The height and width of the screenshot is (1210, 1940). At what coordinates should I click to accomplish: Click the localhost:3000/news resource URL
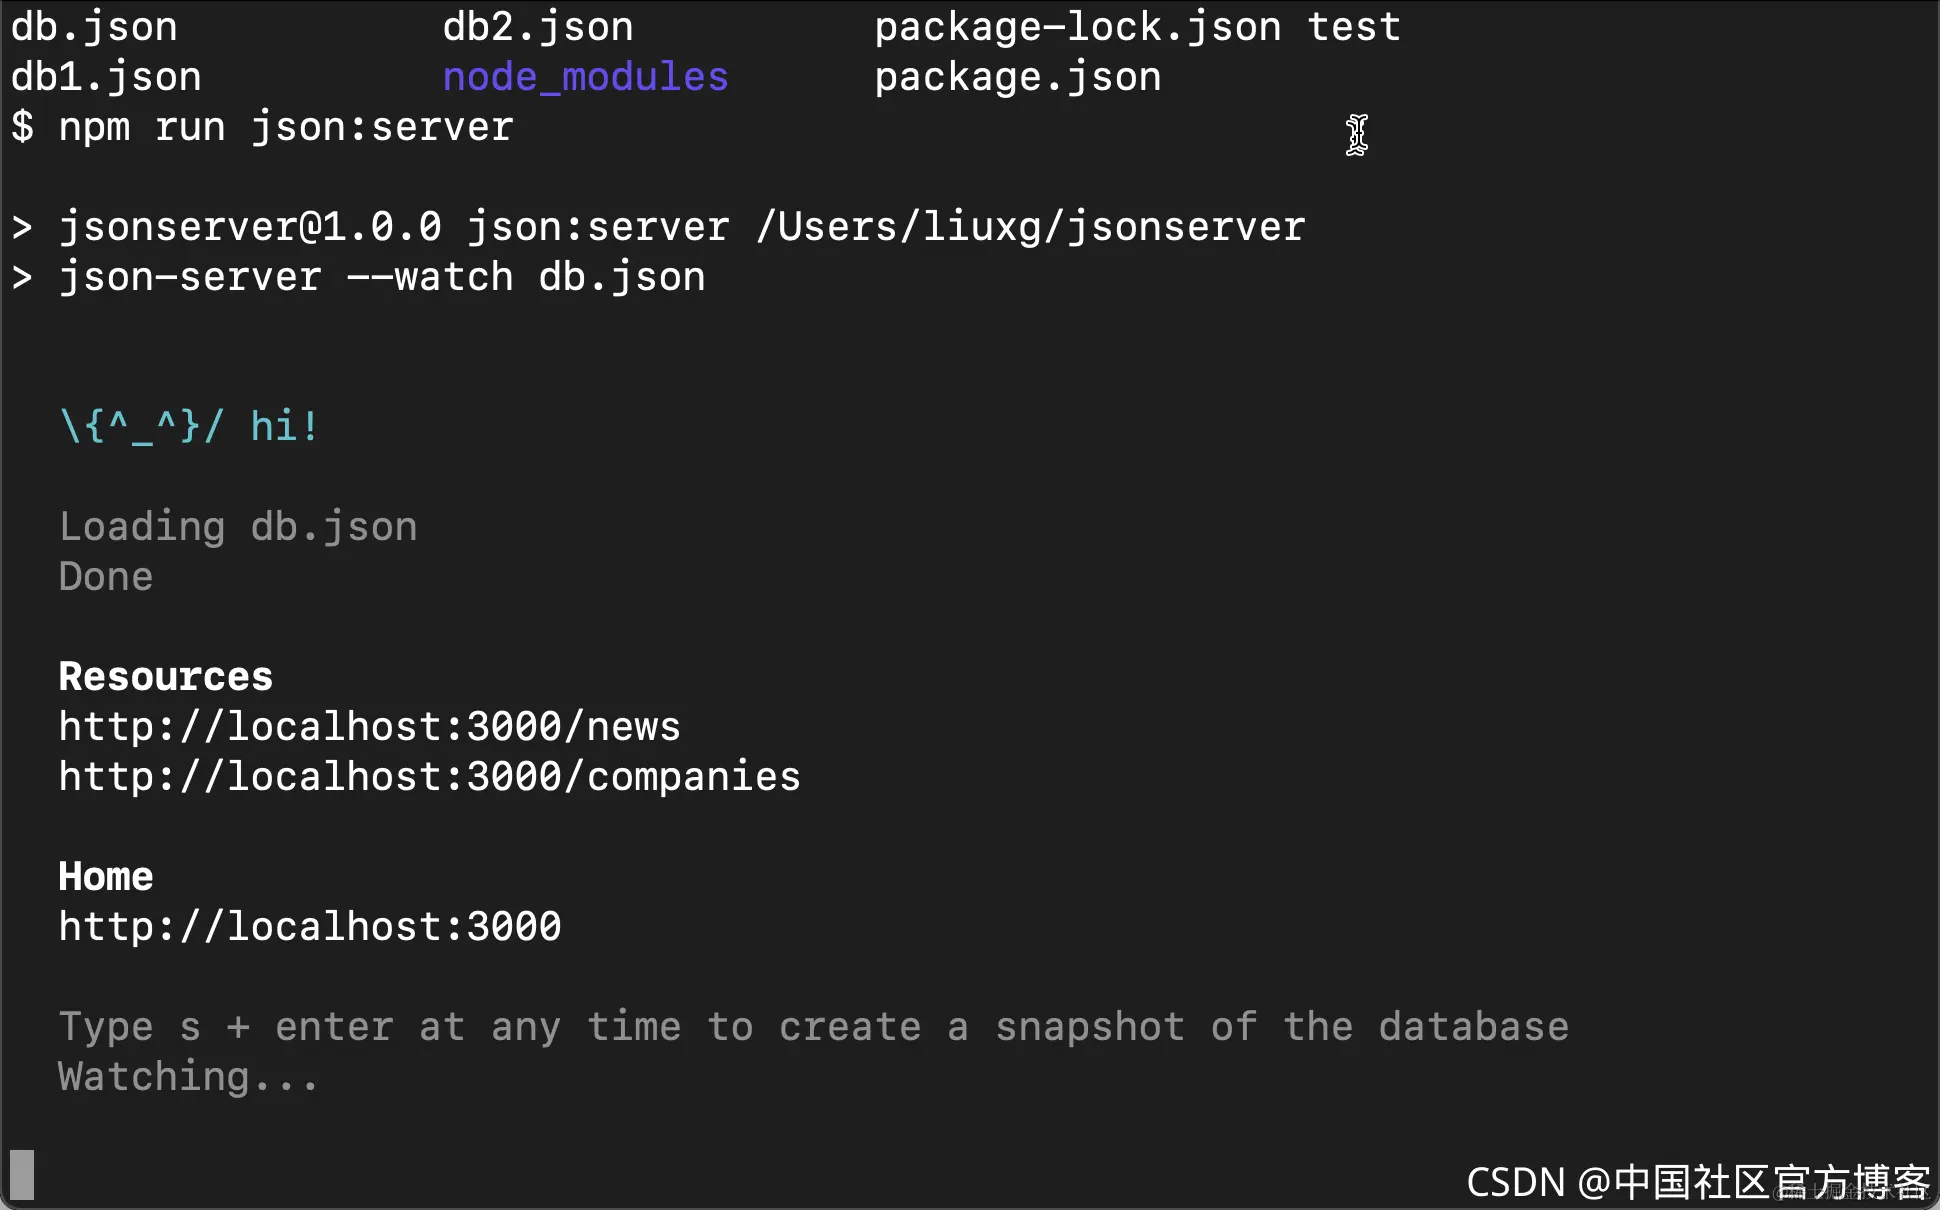coord(369,727)
